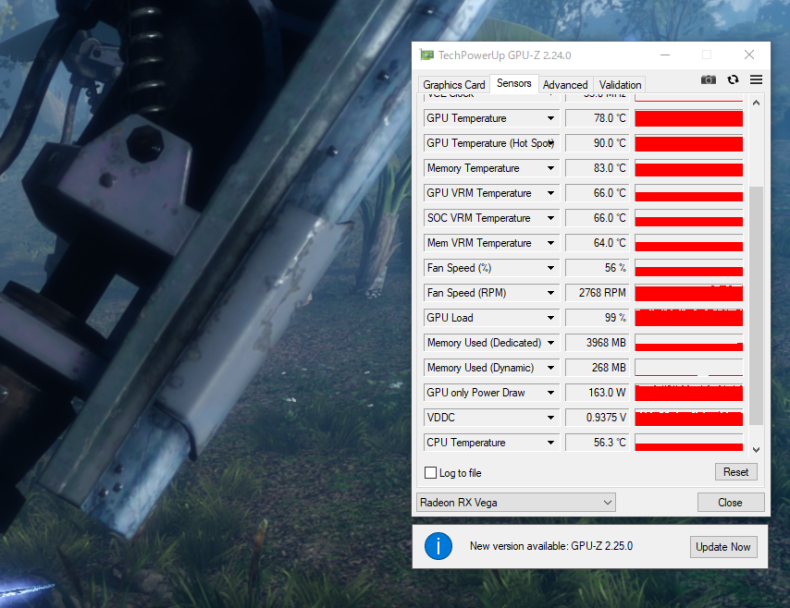Click the Close button at bottom

tap(730, 502)
